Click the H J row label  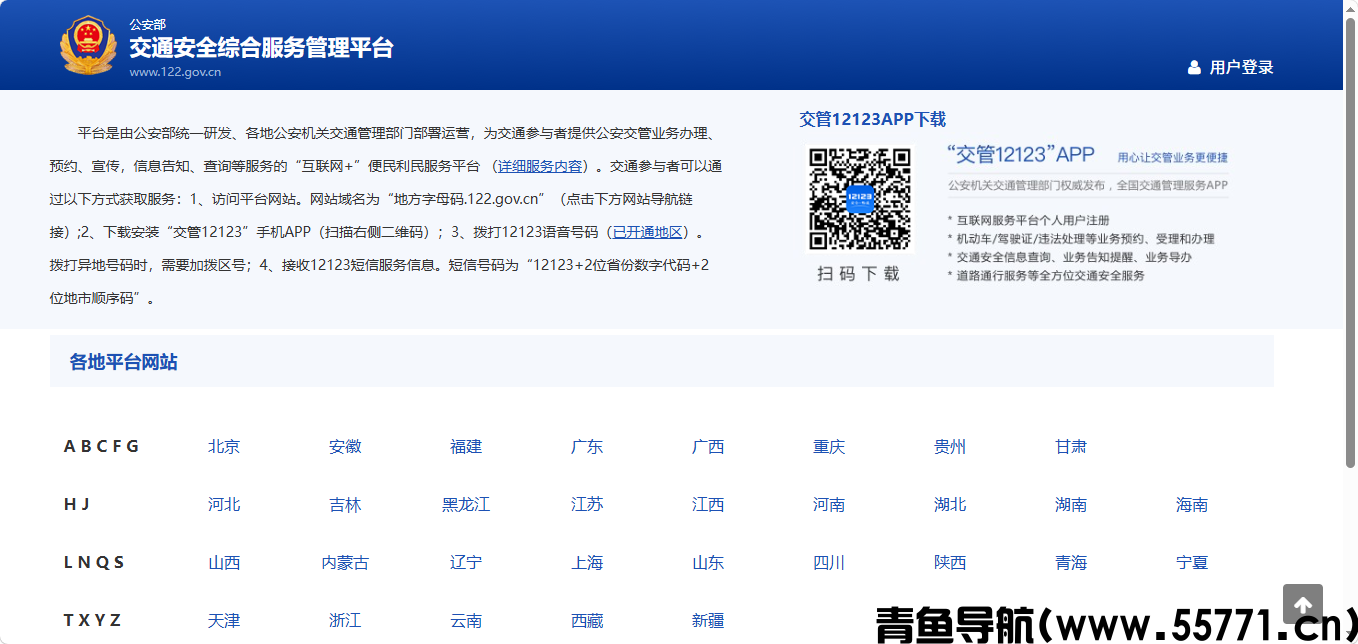tap(77, 504)
